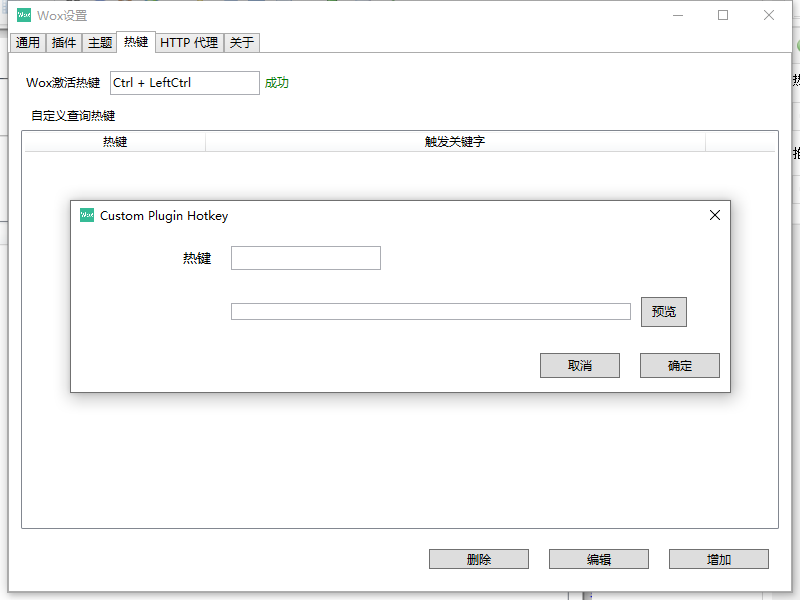Viewport: 800px width, 600px height.
Task: Click the 热键 column header
Action: point(115,141)
